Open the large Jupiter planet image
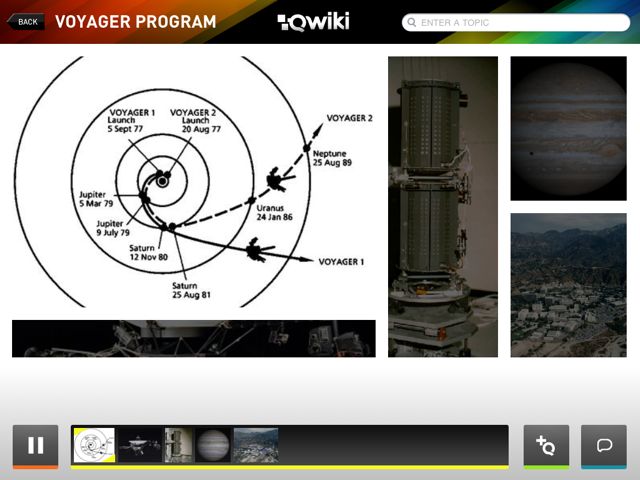Screen dimensions: 640x480 click(569, 129)
